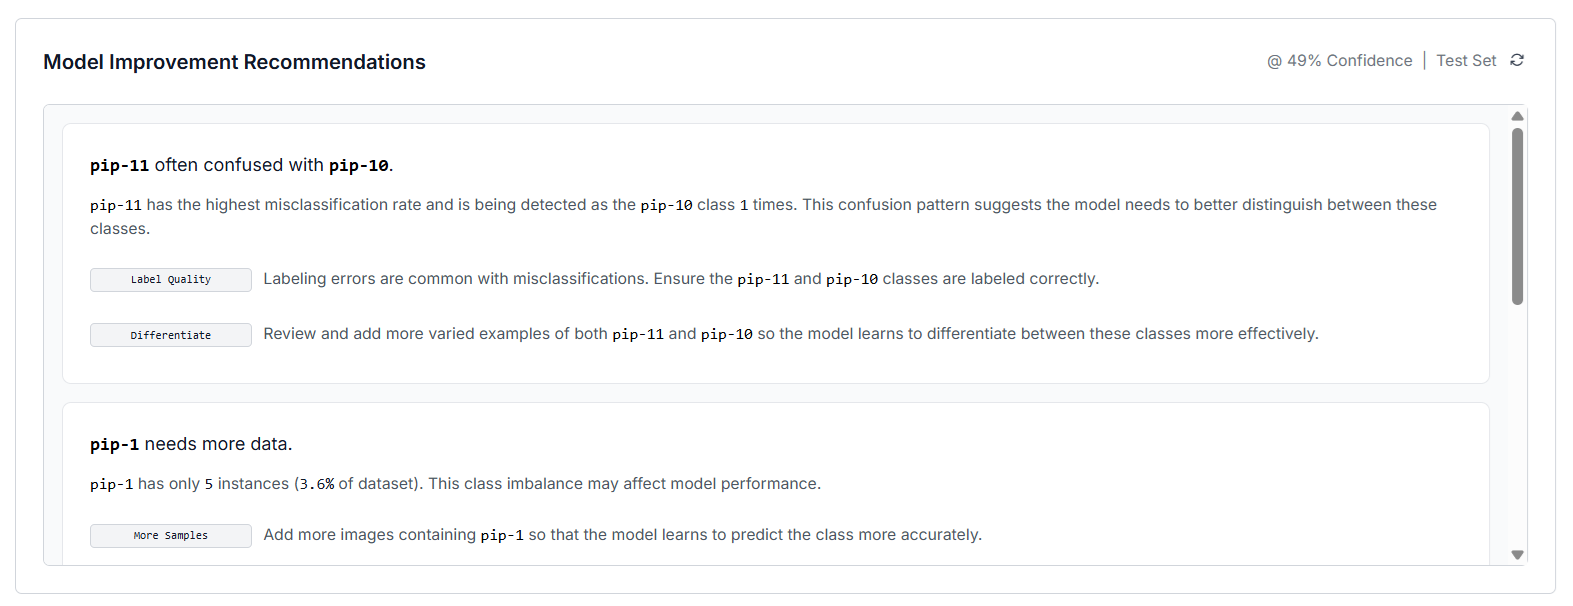Screen dimensions: 1573x606
Task: Click bold pip-11 in the first heading
Action: tap(119, 166)
